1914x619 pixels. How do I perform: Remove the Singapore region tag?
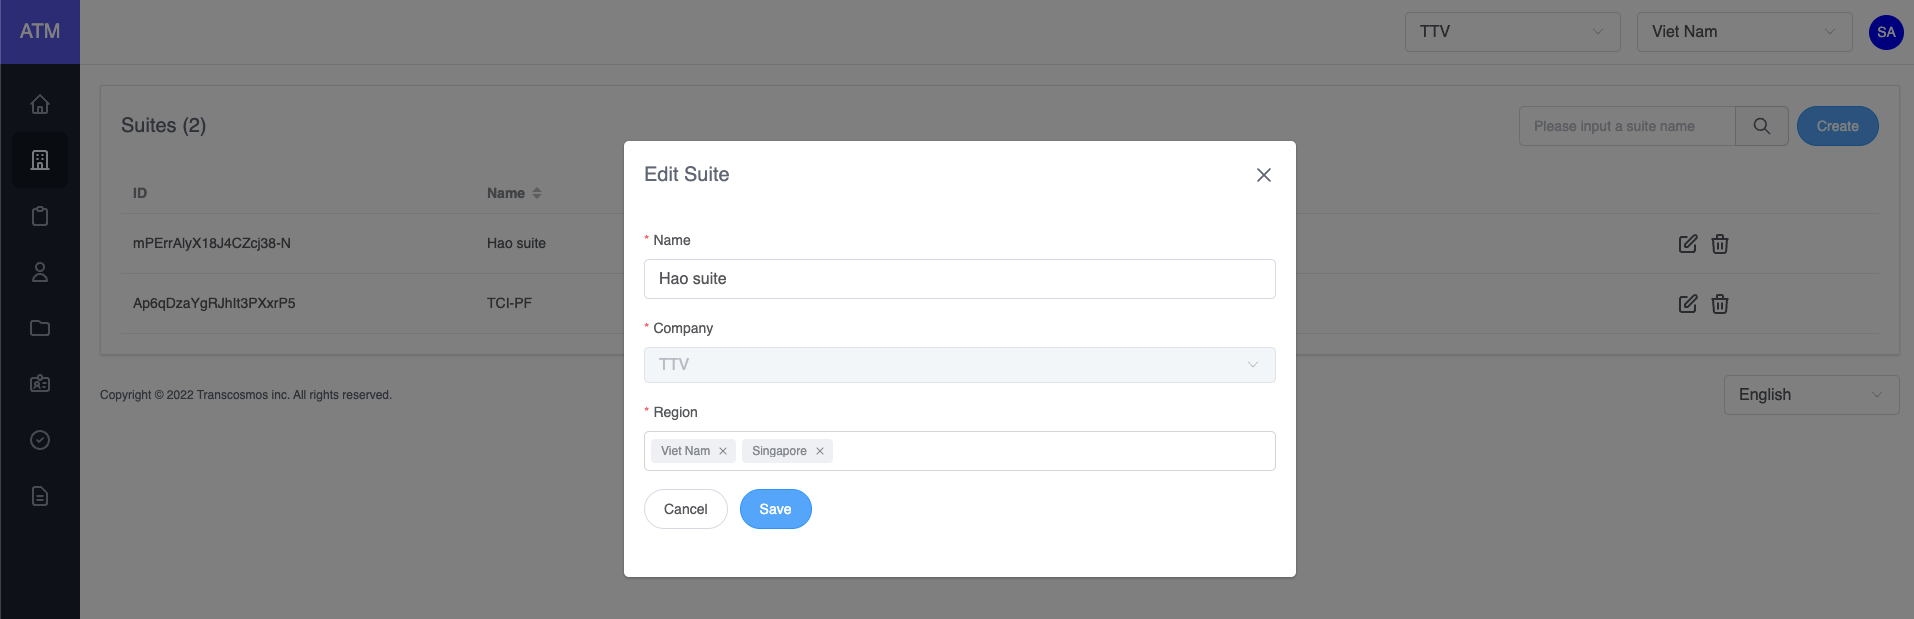click(x=820, y=451)
